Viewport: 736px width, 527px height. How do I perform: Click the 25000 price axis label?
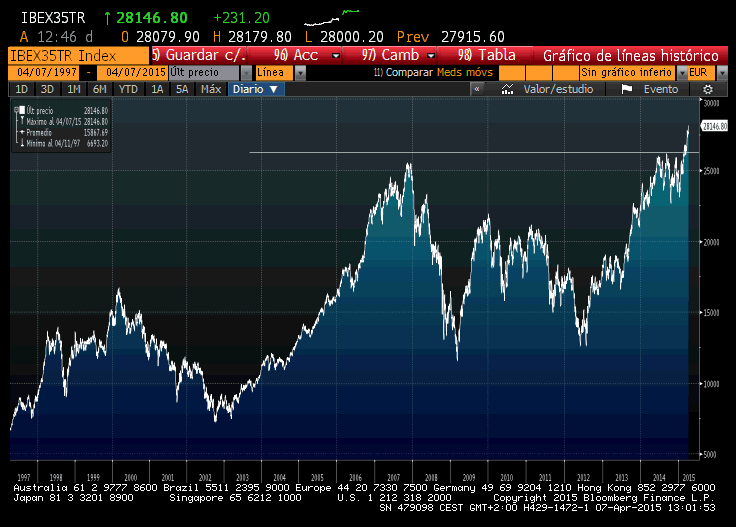point(711,171)
